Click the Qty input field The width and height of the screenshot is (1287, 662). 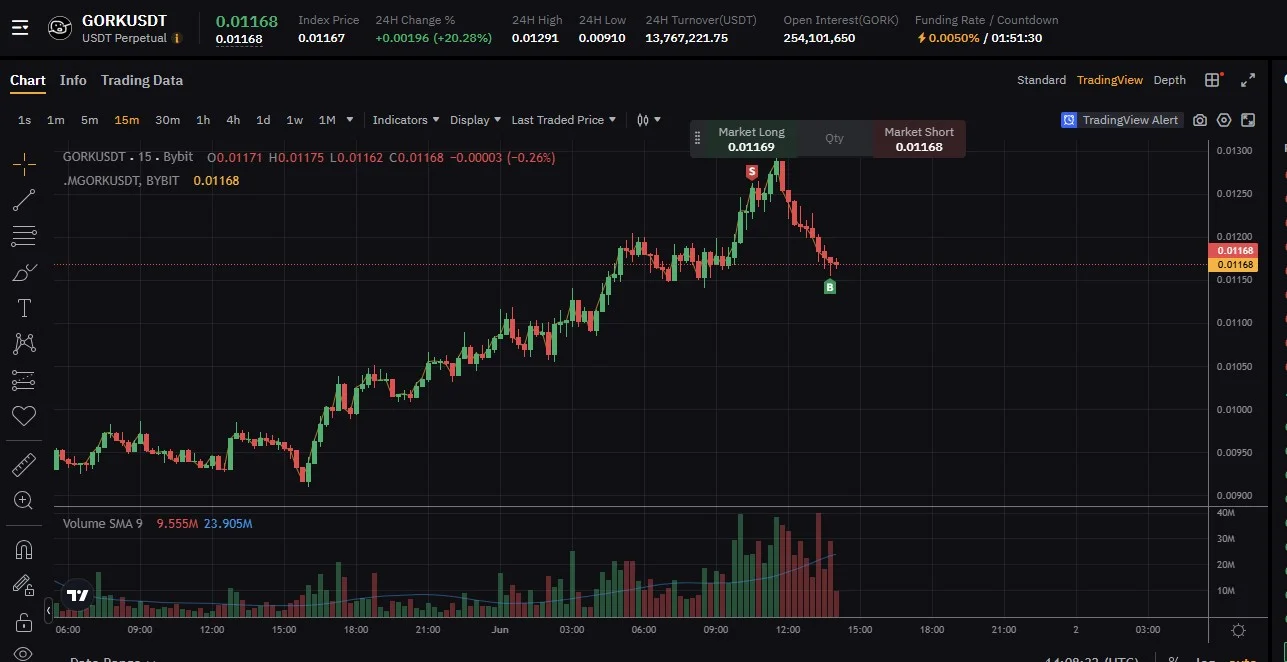835,139
